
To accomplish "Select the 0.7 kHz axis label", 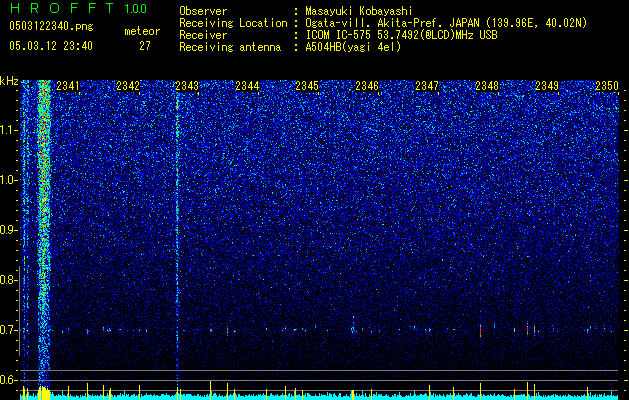I will 9,330.
